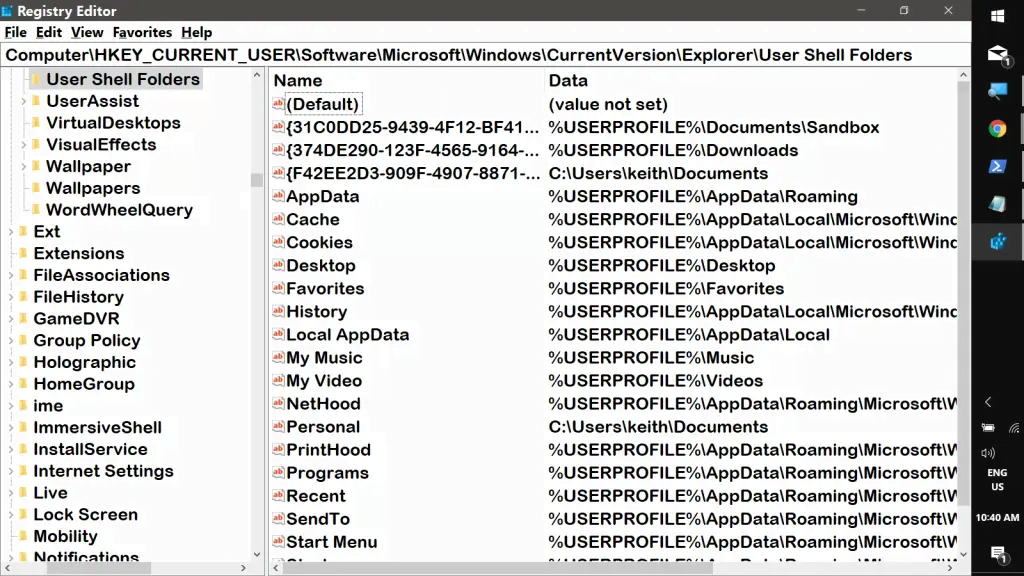Expand the Ext key in tree

point(10,232)
